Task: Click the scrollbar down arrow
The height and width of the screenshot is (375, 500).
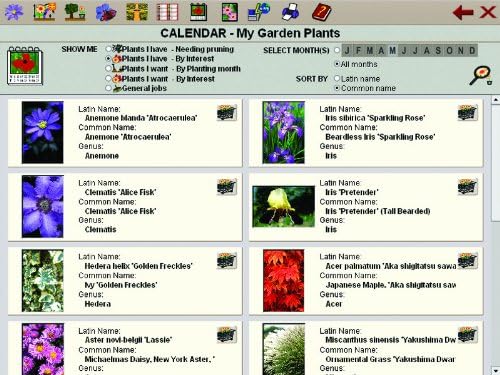Action: [x=496, y=370]
